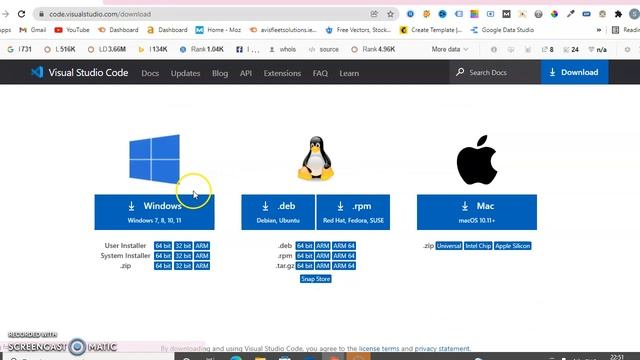Select User Installer 64 bit
Image resolution: width=640 pixels, height=360 pixels.
(163, 246)
